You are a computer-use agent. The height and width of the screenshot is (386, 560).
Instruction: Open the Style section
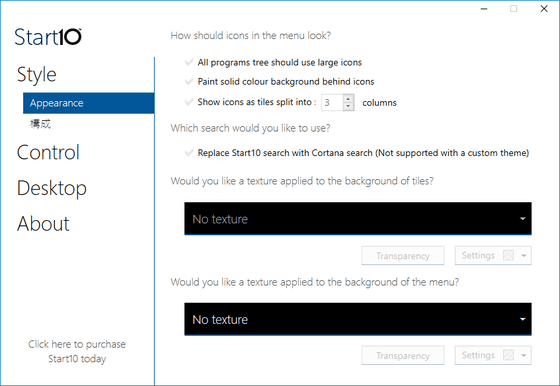[37, 75]
